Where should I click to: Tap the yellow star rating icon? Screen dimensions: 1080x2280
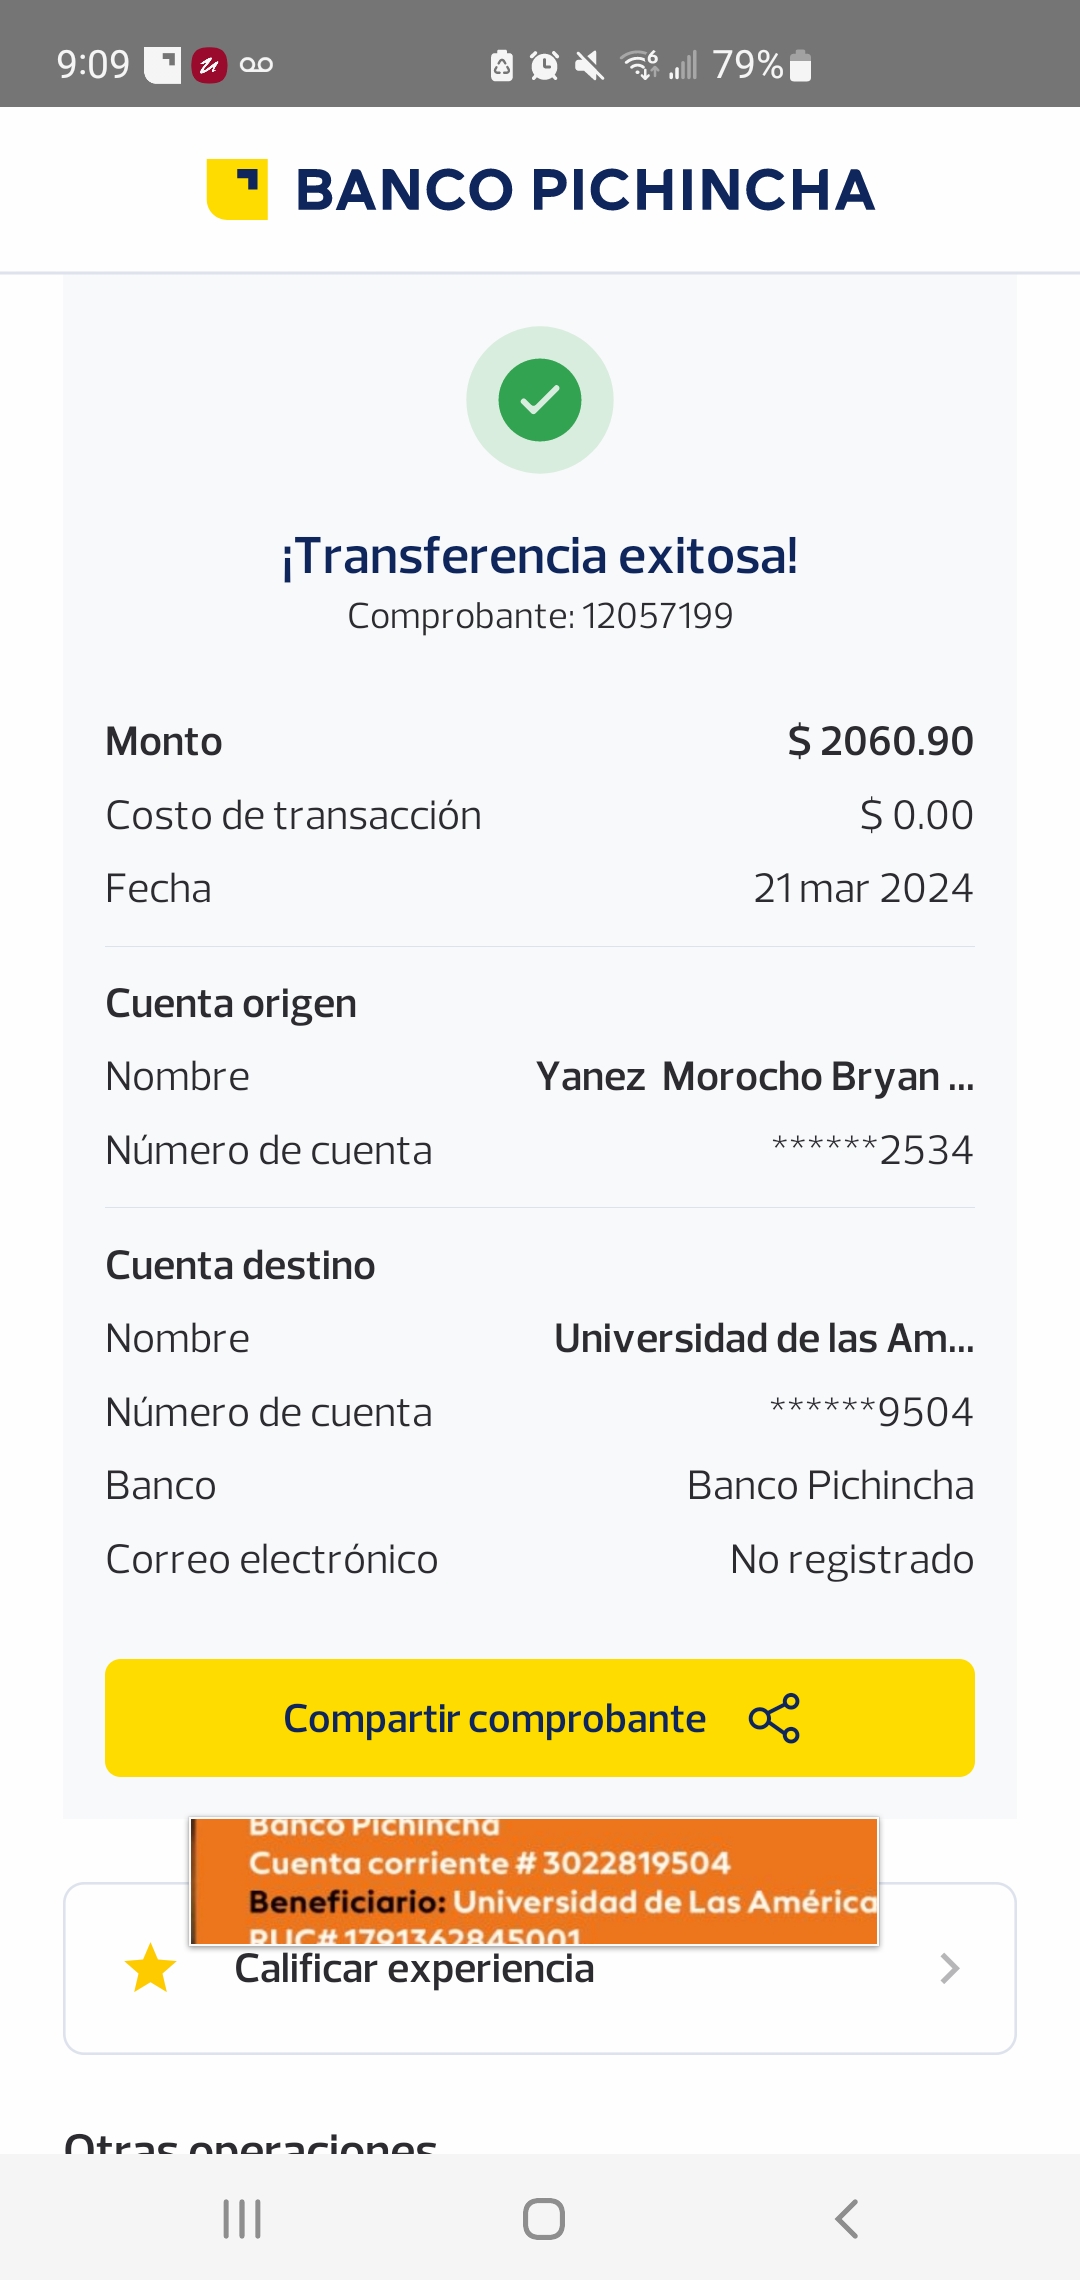click(x=150, y=1968)
